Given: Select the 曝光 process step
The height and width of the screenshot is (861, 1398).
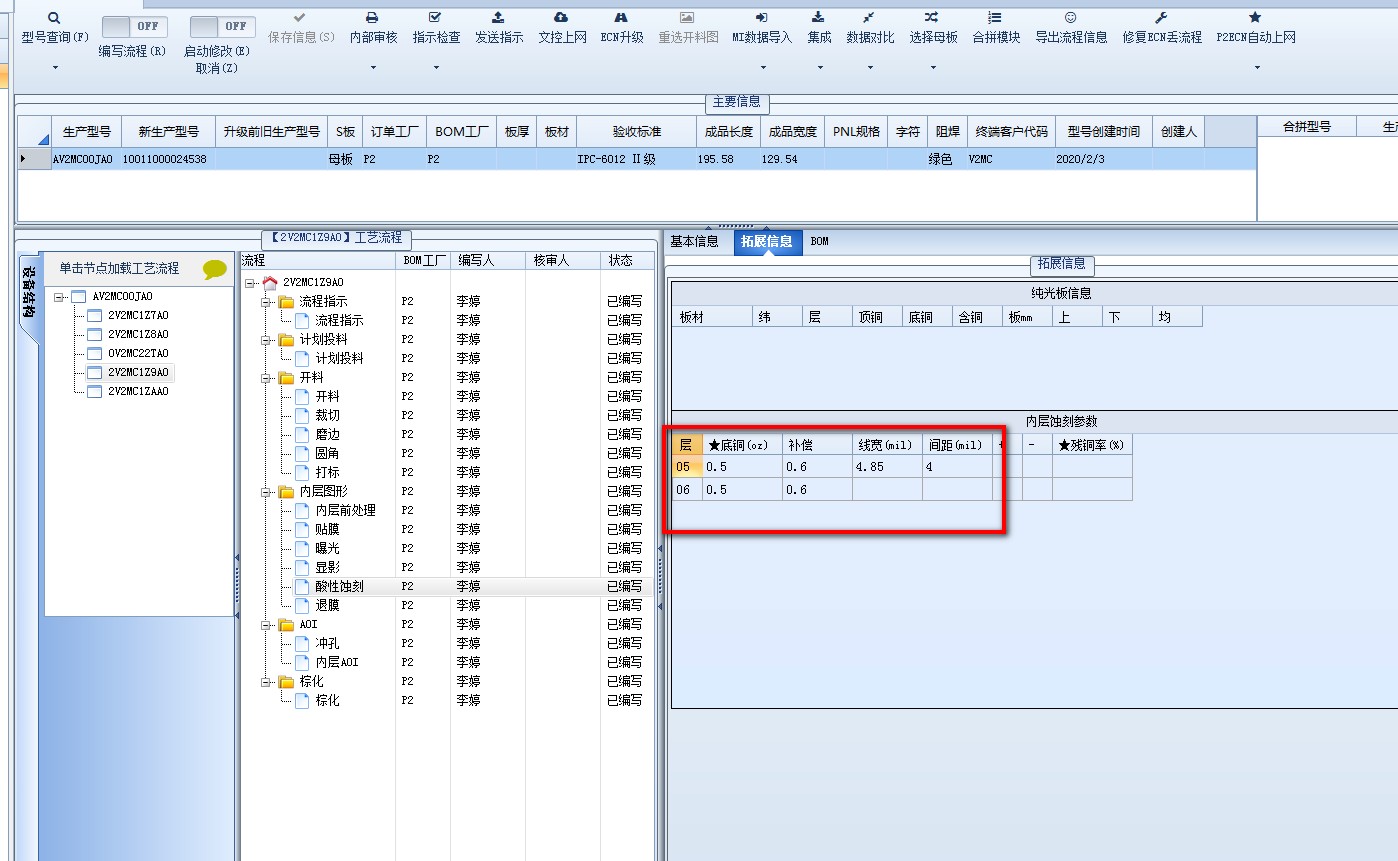Looking at the screenshot, I should point(327,548).
